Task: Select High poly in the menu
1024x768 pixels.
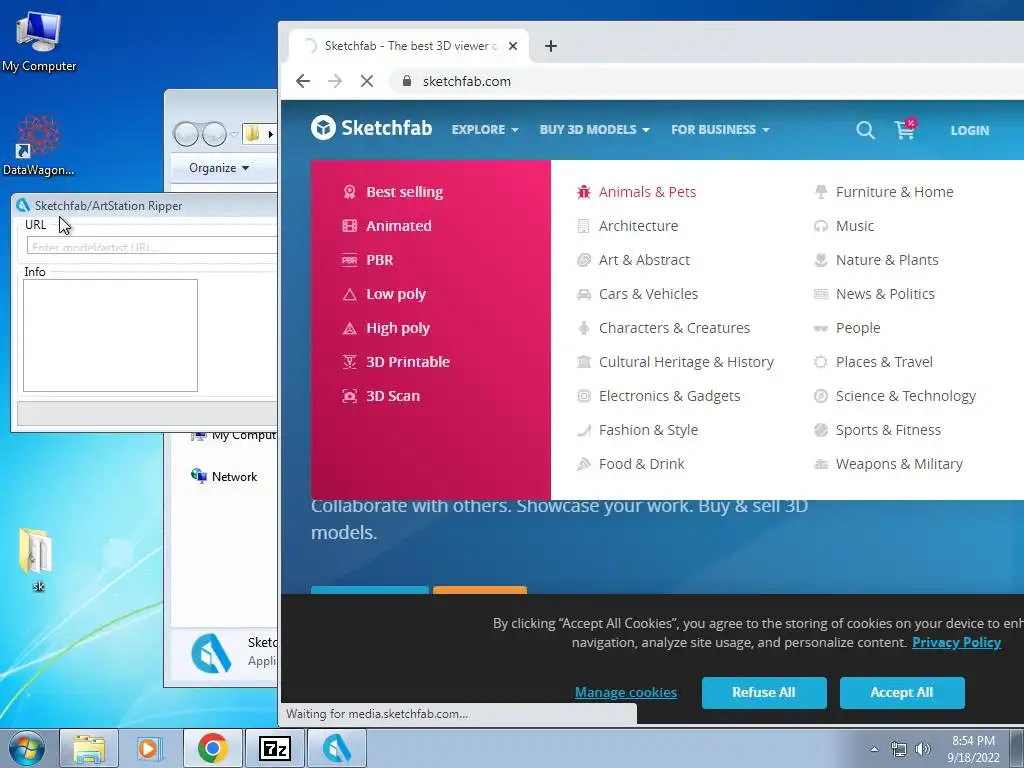Action: 387,328
